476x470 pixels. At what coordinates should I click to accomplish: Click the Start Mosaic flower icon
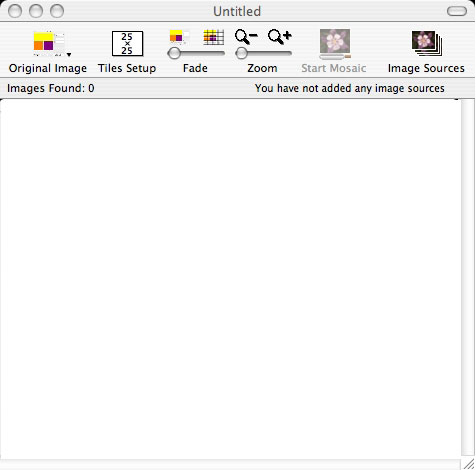335,44
